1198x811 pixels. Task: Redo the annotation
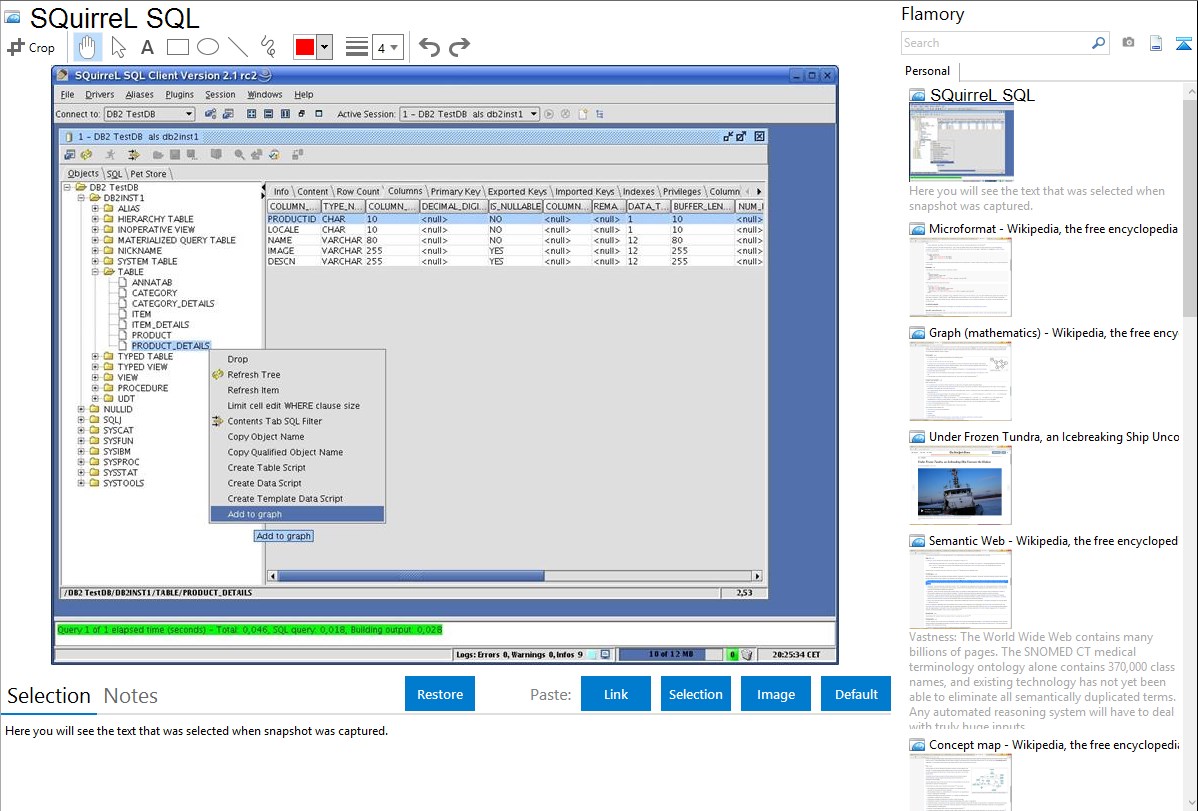(x=459, y=47)
